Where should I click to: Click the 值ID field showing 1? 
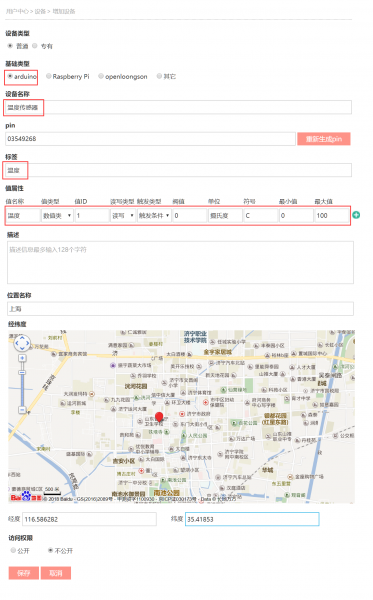pos(92,215)
